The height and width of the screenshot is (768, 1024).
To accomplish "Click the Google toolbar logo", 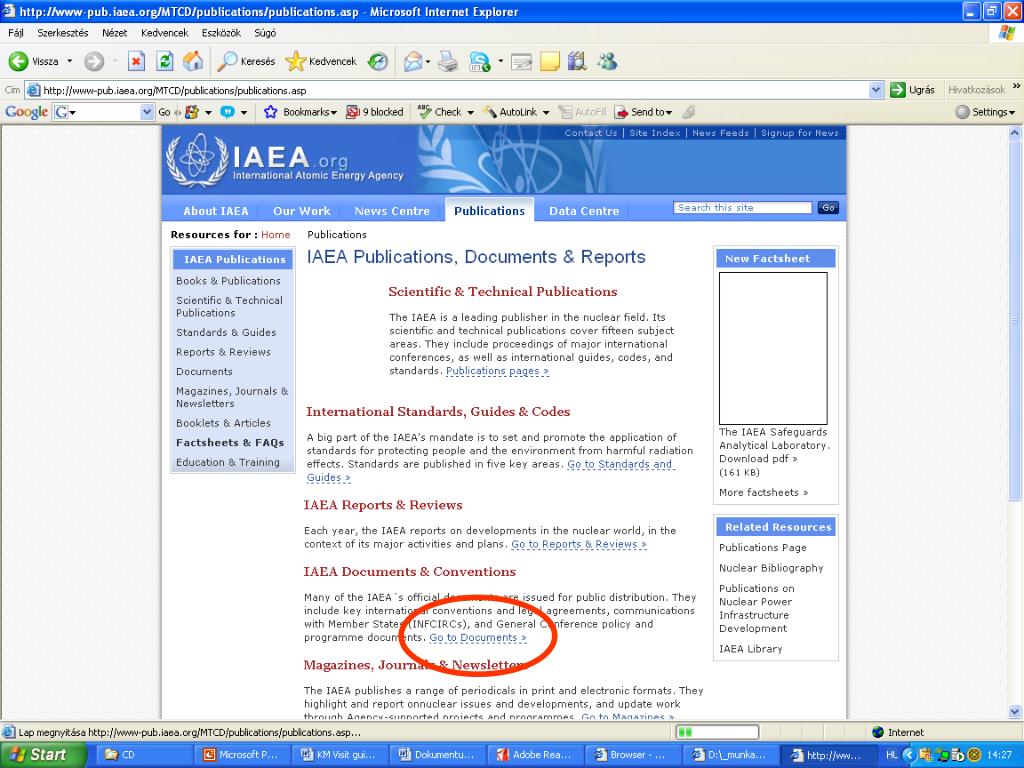I will coord(26,112).
